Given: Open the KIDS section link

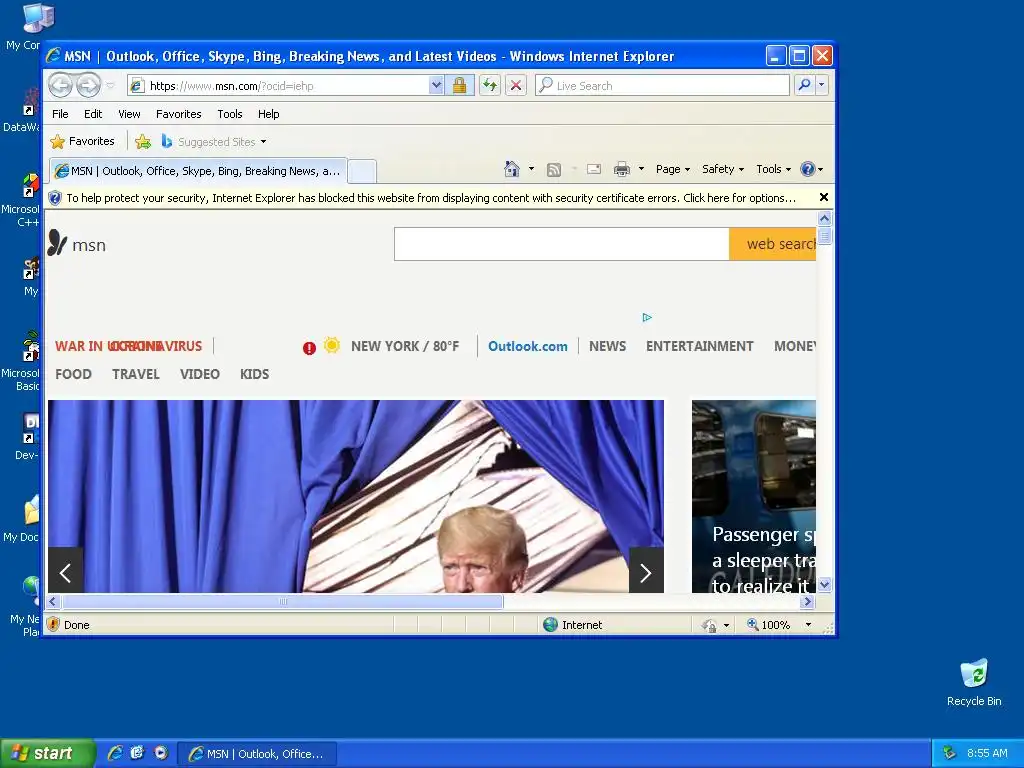Looking at the screenshot, I should (254, 374).
